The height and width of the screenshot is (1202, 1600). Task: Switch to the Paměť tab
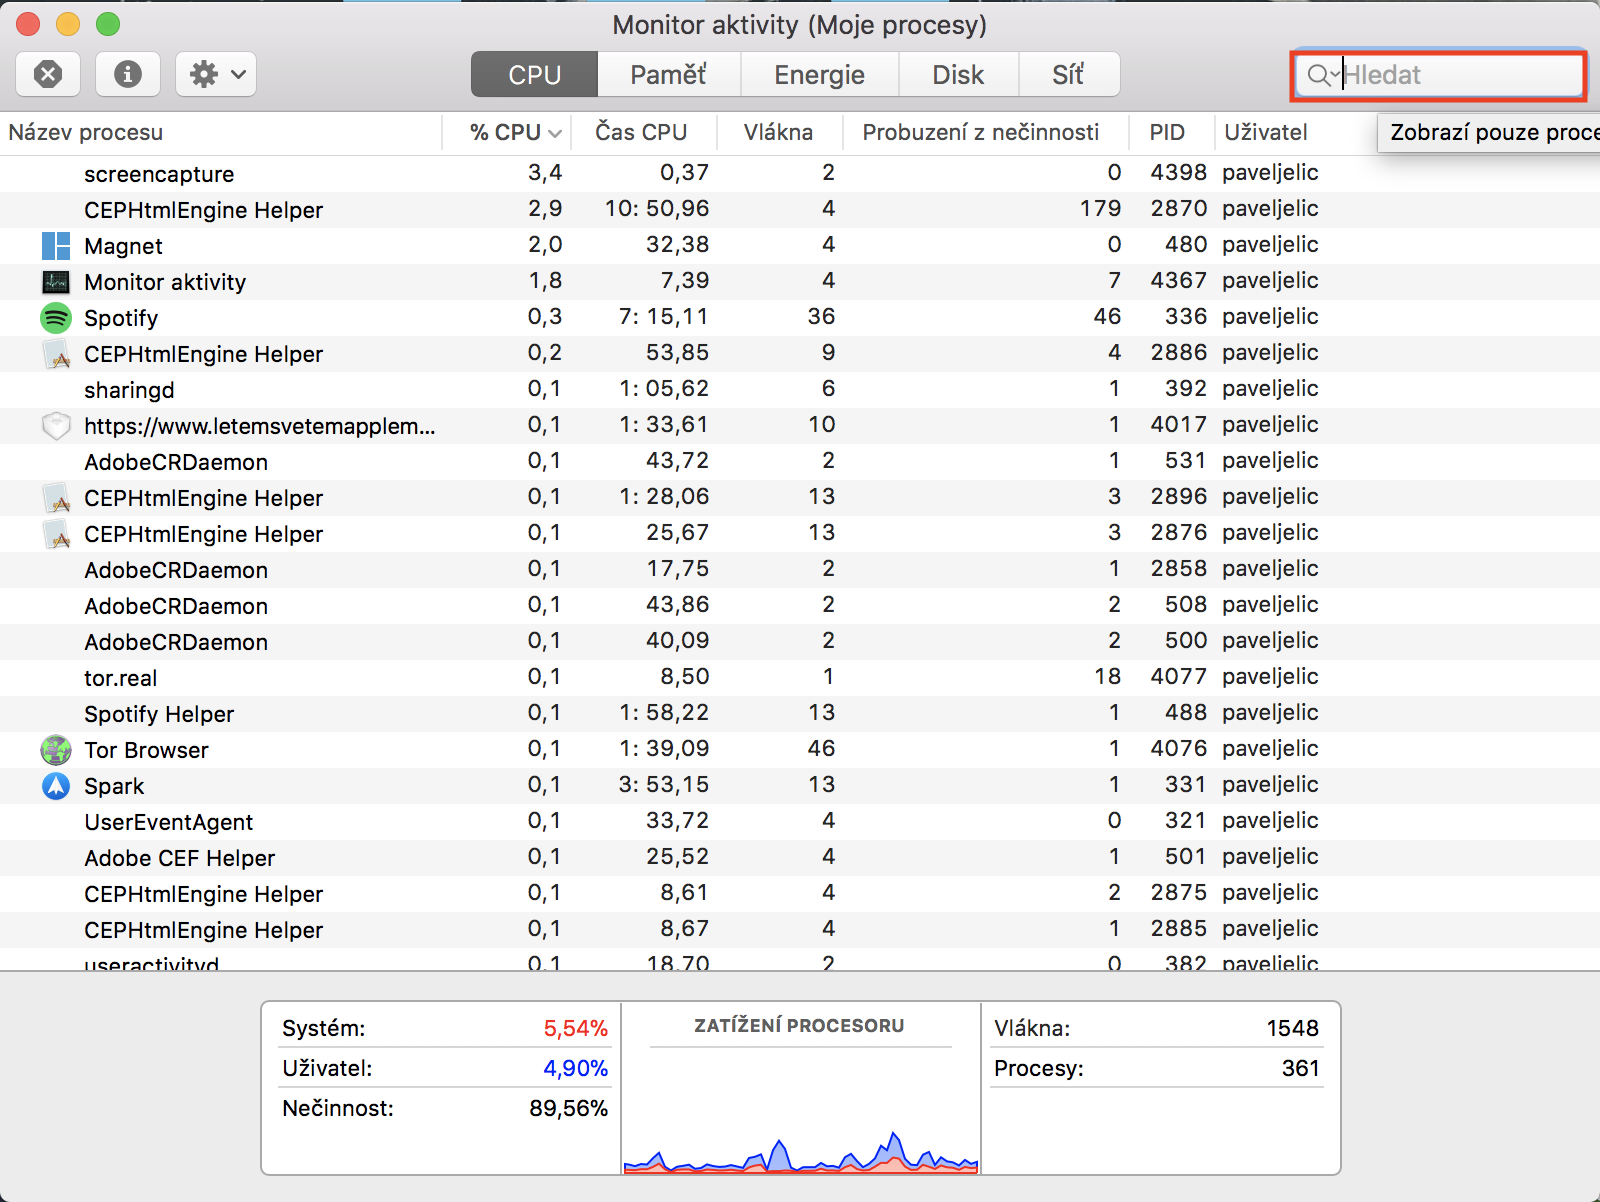point(669,74)
